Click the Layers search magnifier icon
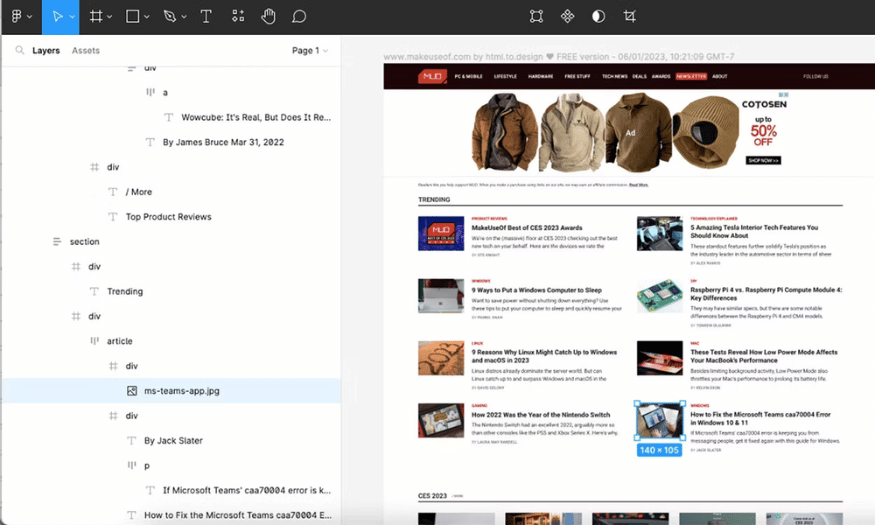The width and height of the screenshot is (875, 525). coord(20,50)
